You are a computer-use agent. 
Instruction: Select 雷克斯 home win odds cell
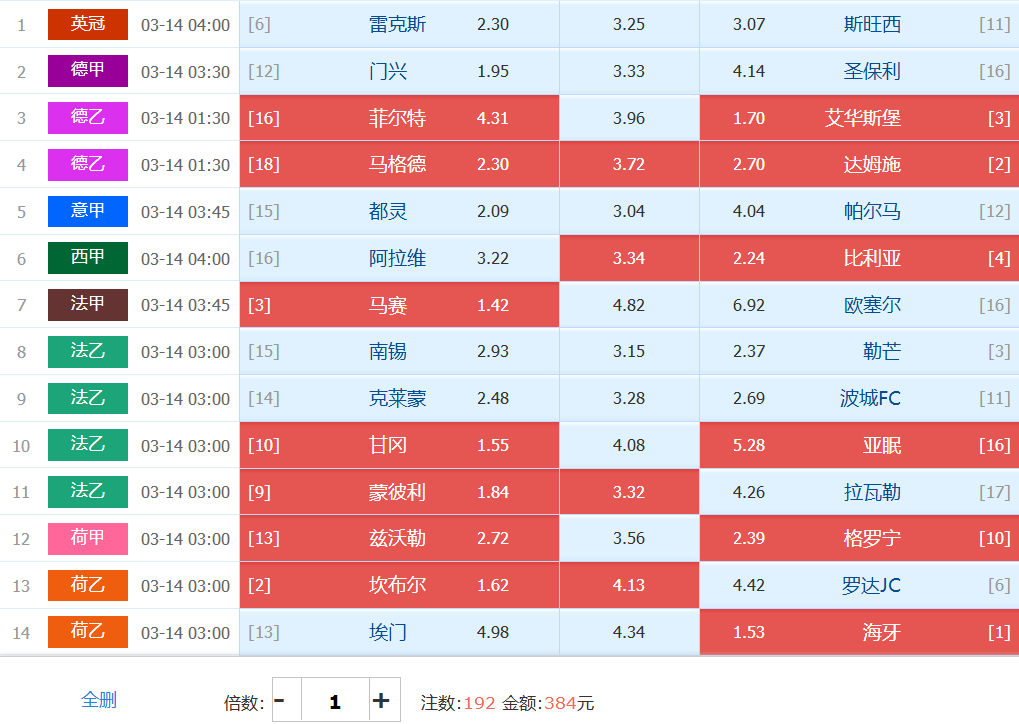399,24
